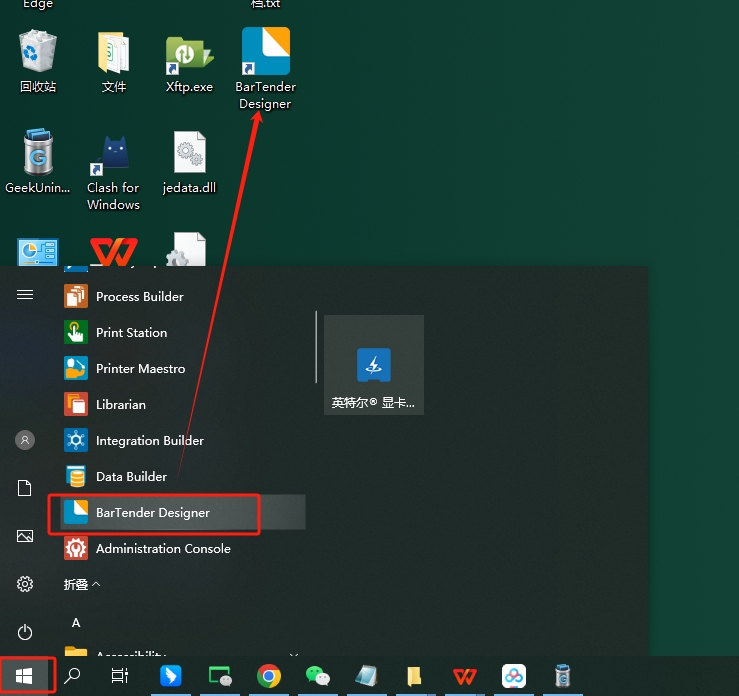This screenshot has width=739, height=696.
Task: Launch BarTender Designer from Start menu
Action: click(184, 512)
